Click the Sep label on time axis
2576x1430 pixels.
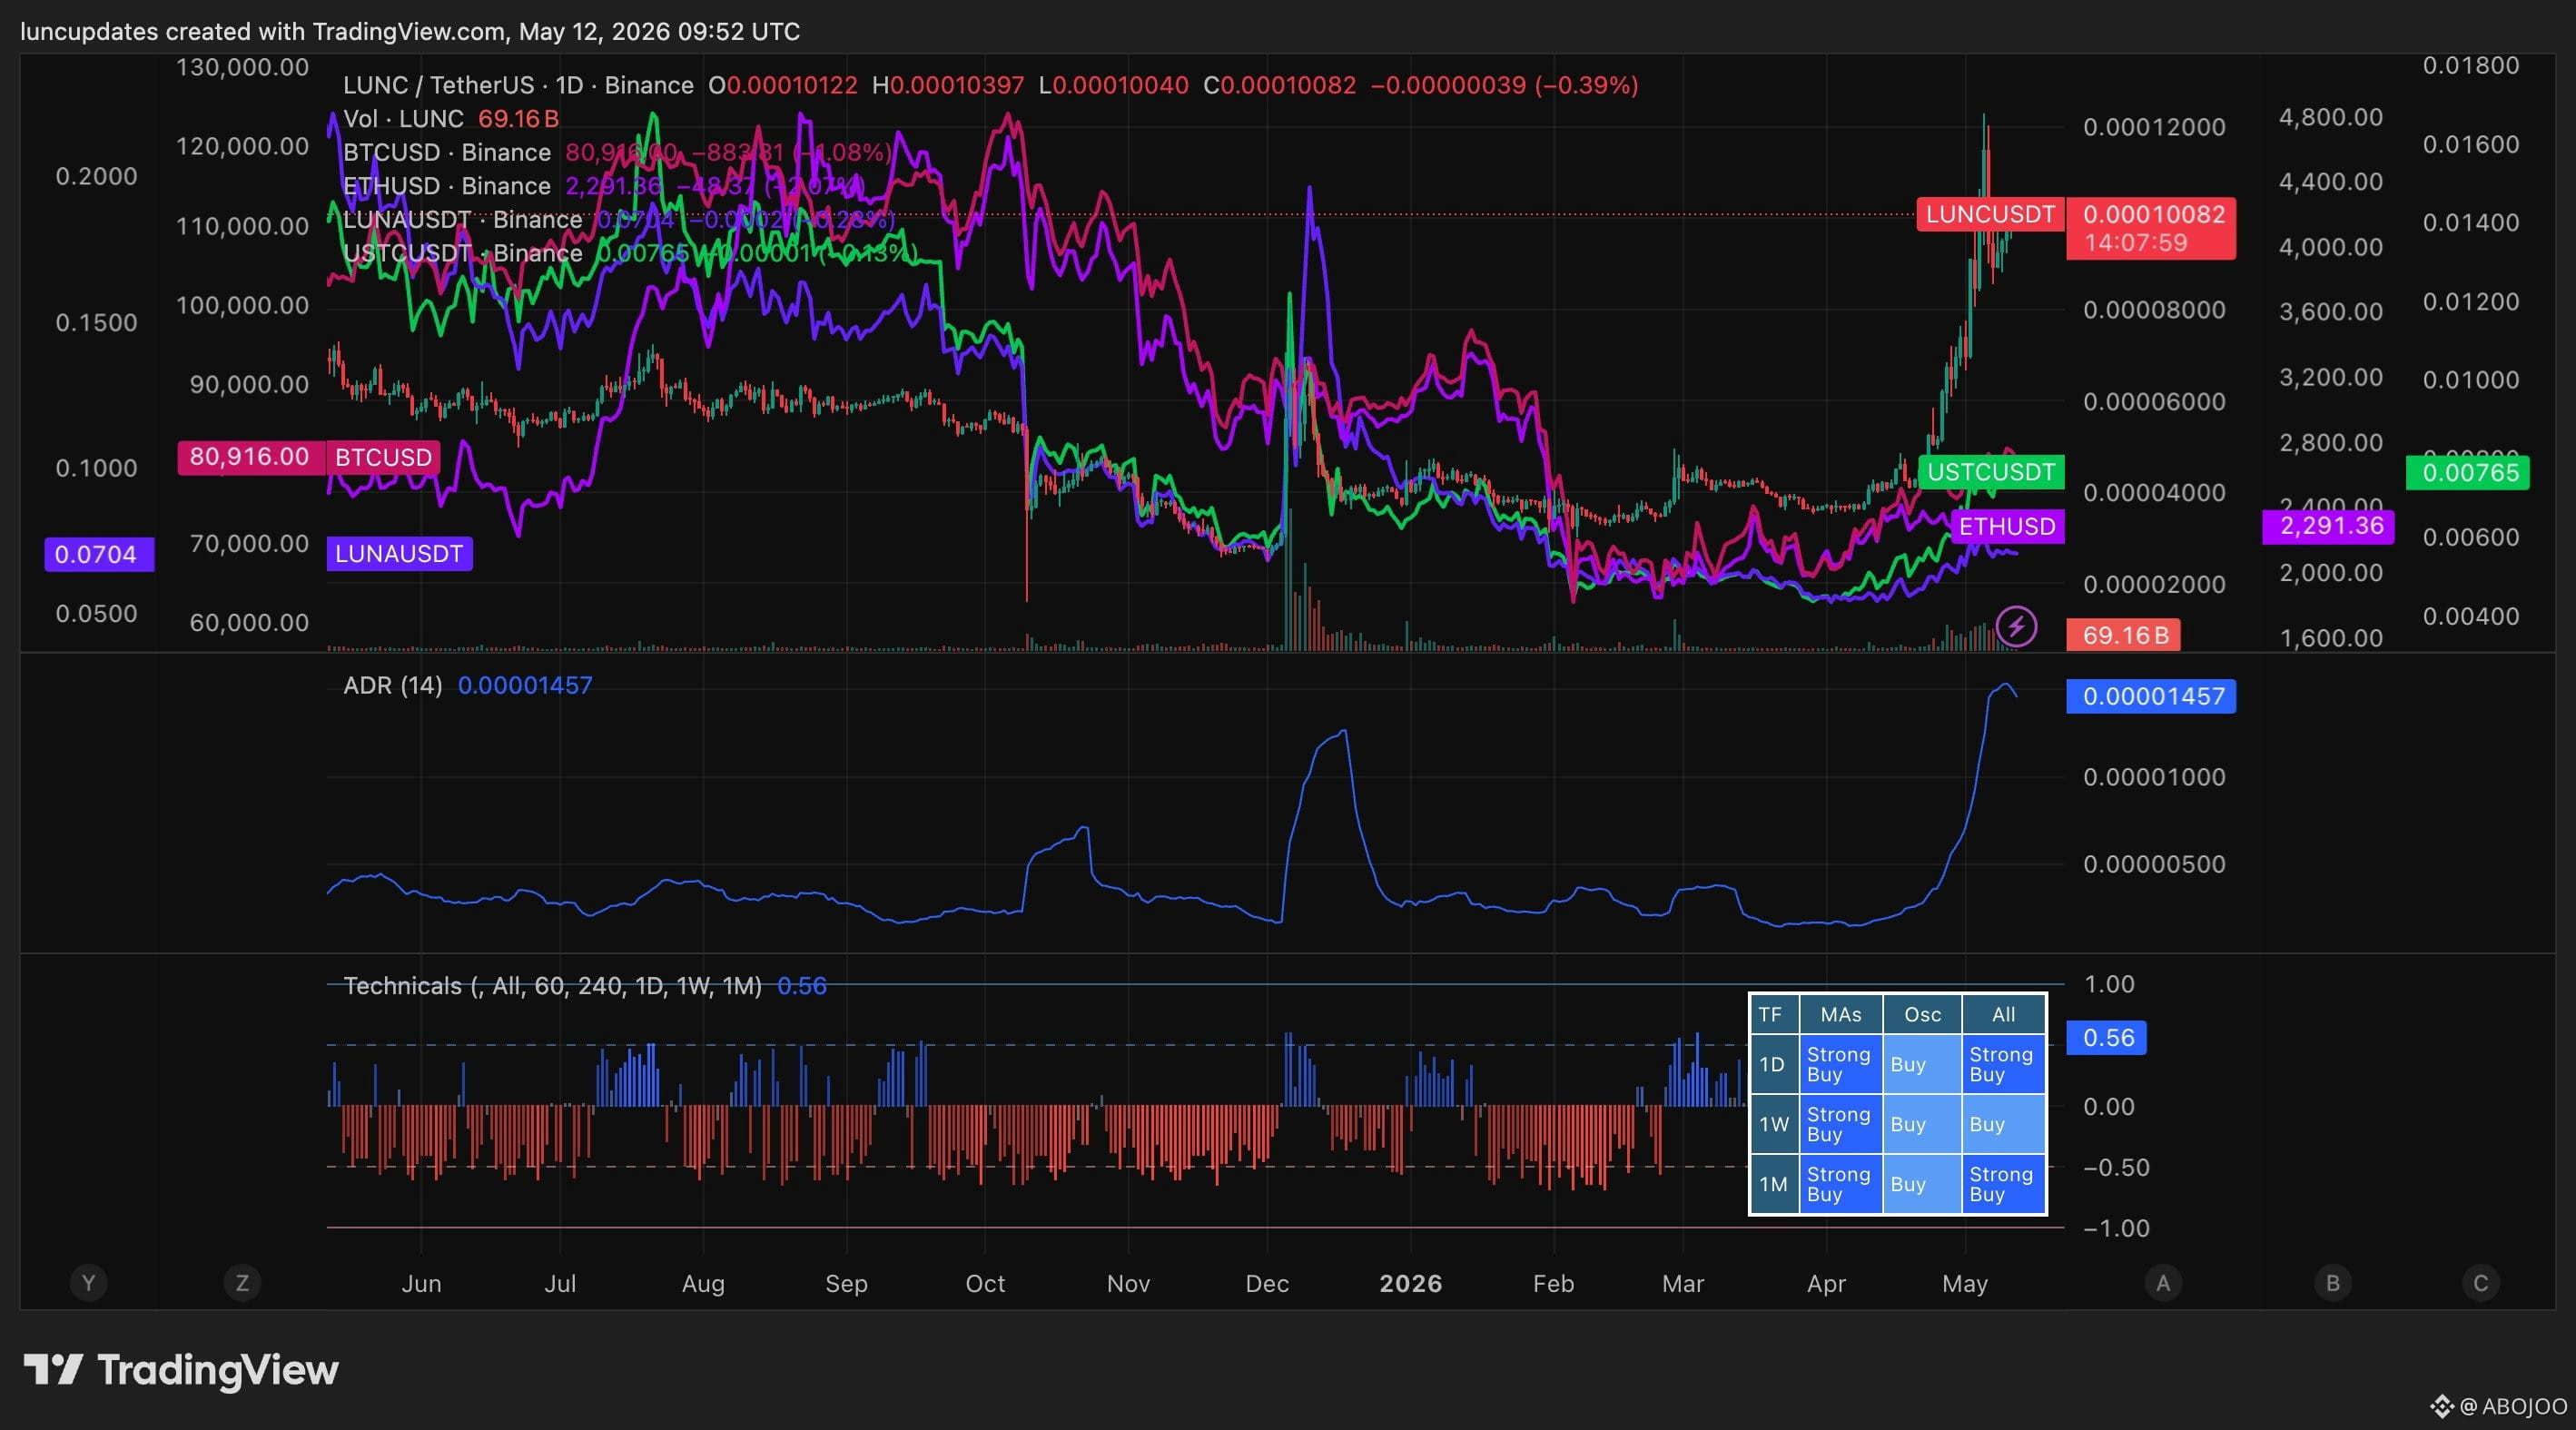(846, 1283)
